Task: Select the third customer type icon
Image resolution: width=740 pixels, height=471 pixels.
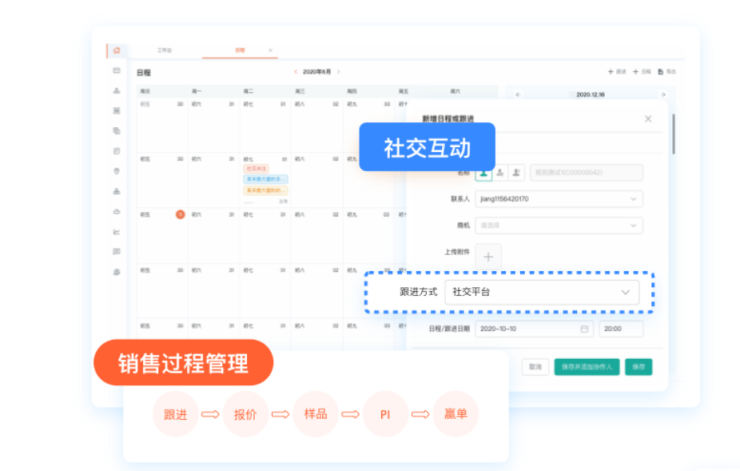Action: [x=516, y=172]
